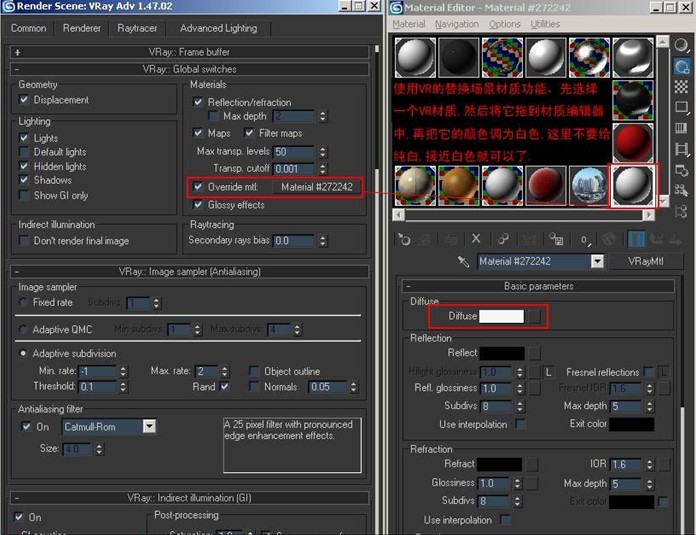Switch to the Common tab

tap(28, 28)
